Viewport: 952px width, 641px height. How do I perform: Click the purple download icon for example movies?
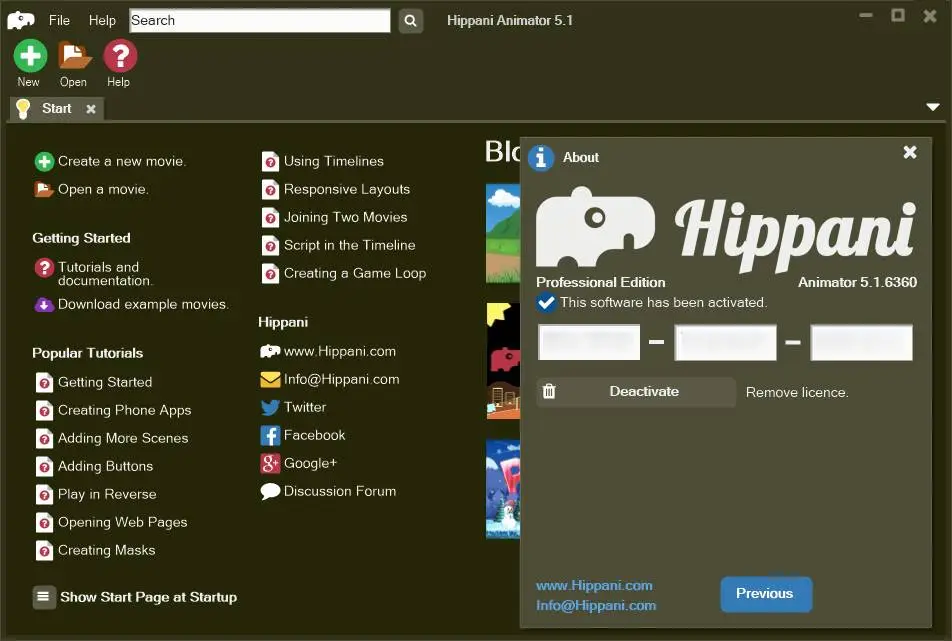coord(44,305)
